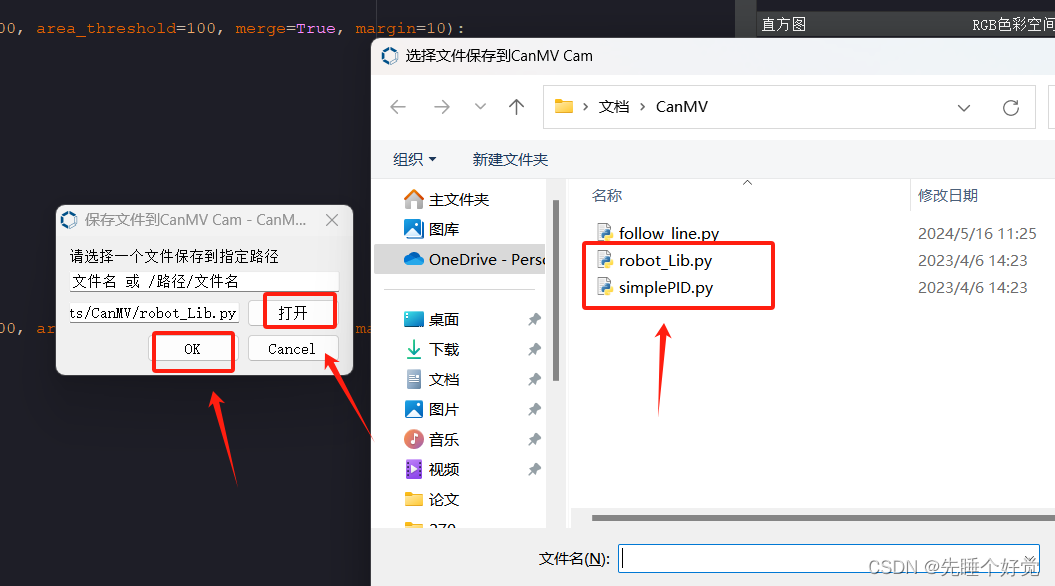Click CanMV logo in small dialog title
The height and width of the screenshot is (586, 1055).
point(69,220)
